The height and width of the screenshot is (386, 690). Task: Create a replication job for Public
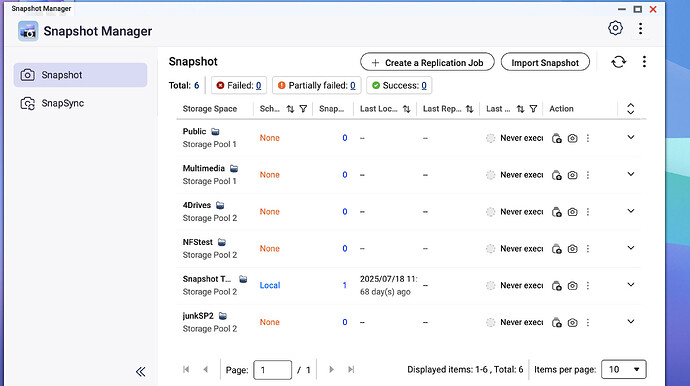coord(557,138)
